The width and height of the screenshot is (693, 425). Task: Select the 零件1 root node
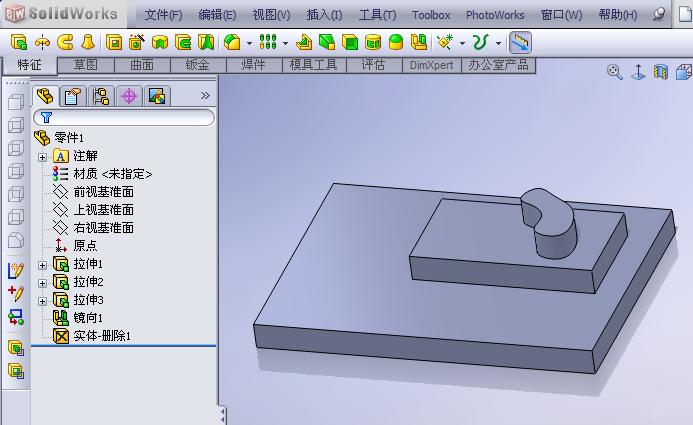60,138
